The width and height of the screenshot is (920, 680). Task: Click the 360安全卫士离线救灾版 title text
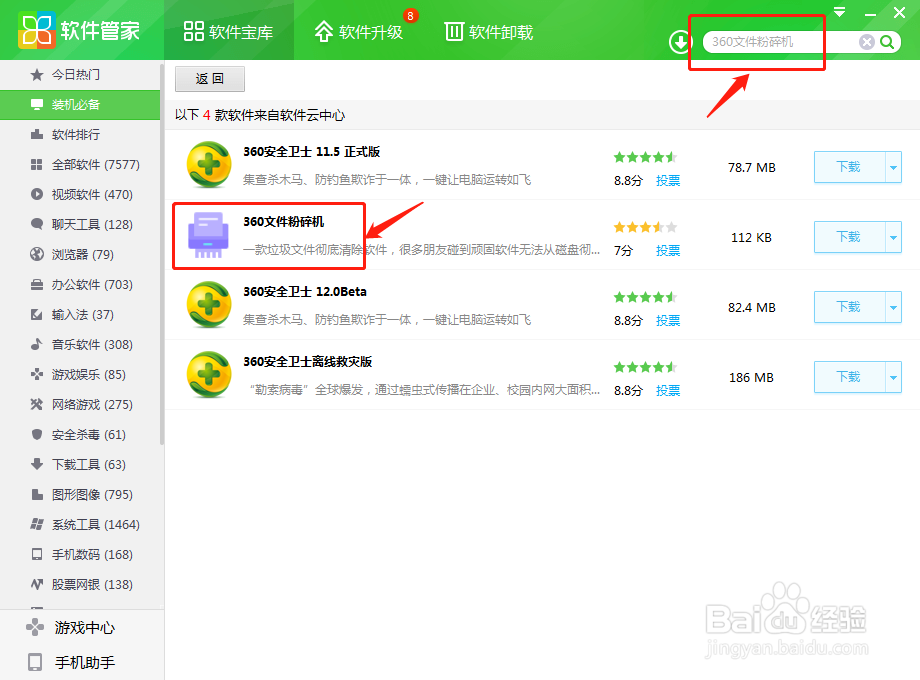pos(307,361)
